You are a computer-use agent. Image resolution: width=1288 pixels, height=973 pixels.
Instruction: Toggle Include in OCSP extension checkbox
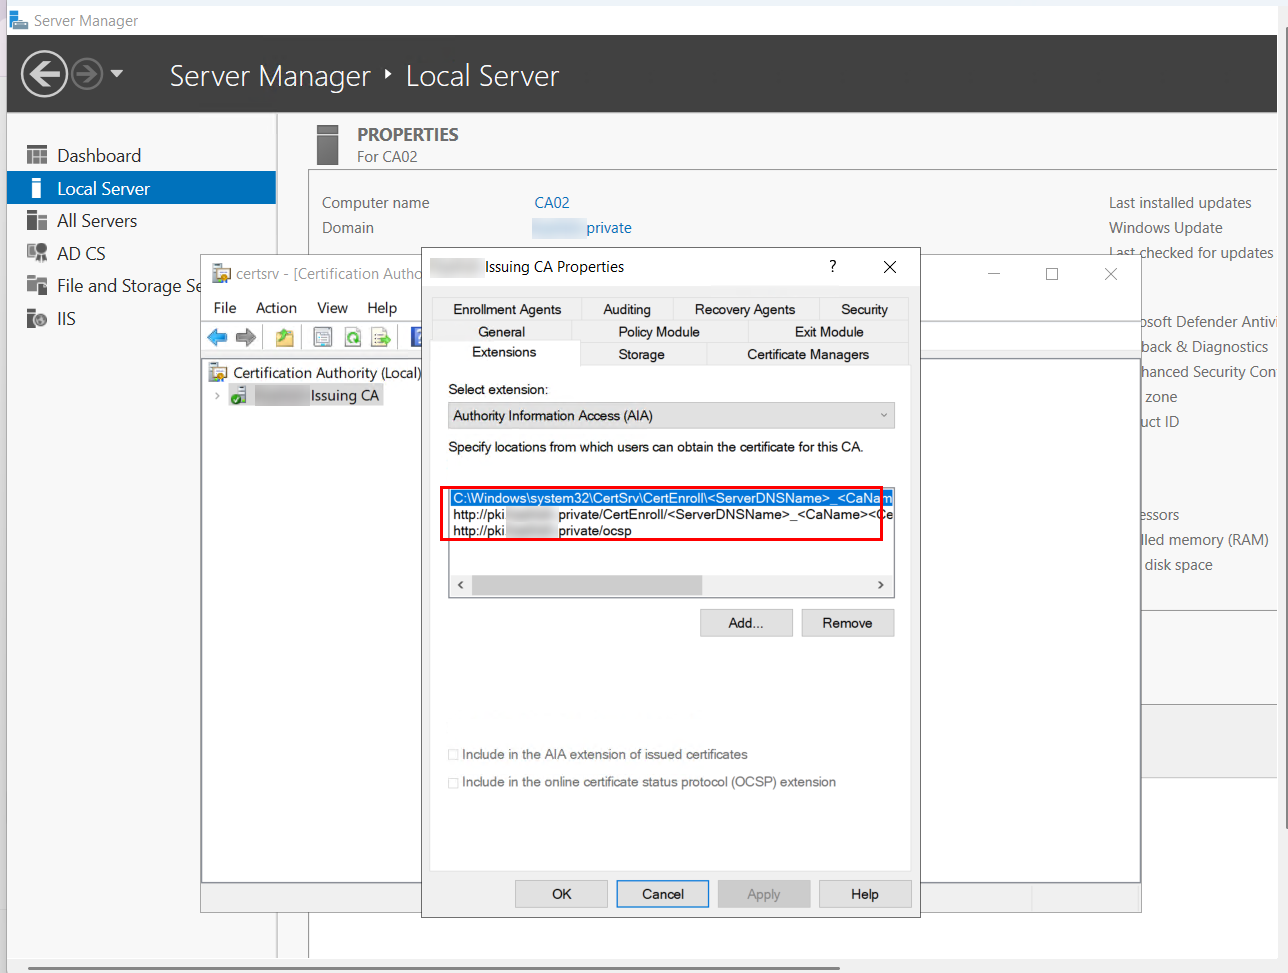454,783
